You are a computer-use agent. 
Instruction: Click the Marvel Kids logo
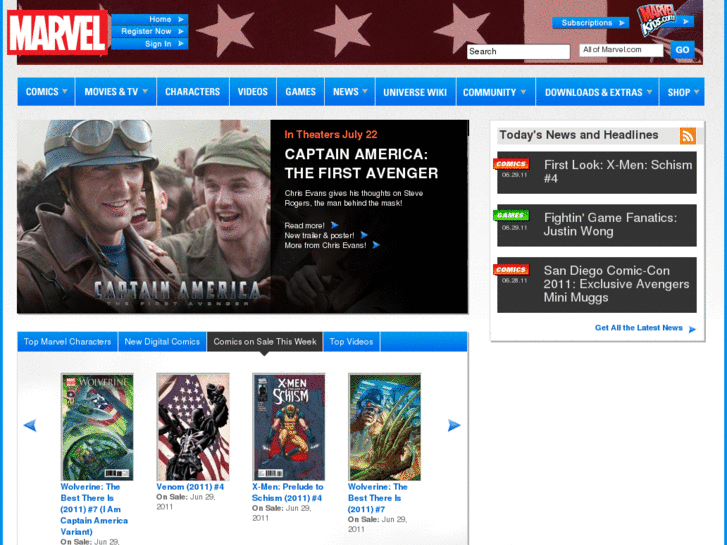point(658,20)
